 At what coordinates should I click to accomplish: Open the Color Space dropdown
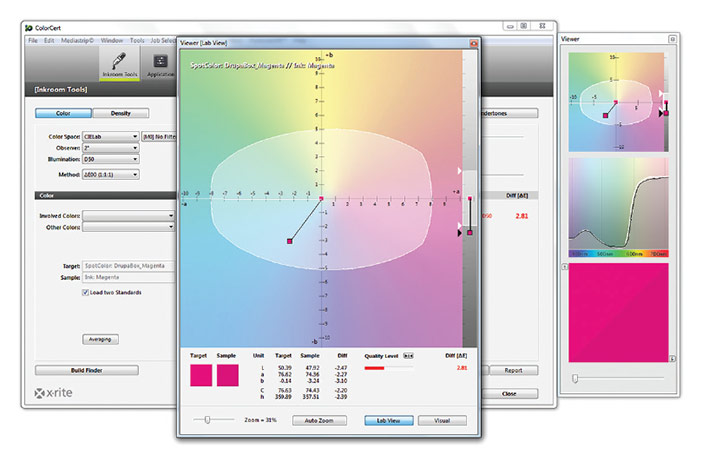tap(111, 136)
